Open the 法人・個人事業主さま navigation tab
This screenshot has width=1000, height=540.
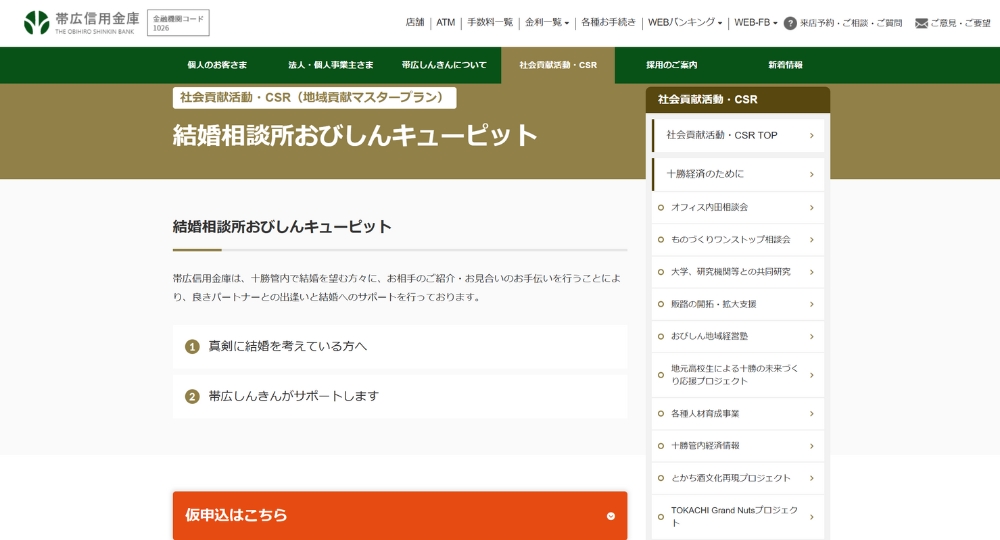pyautogui.click(x=330, y=65)
